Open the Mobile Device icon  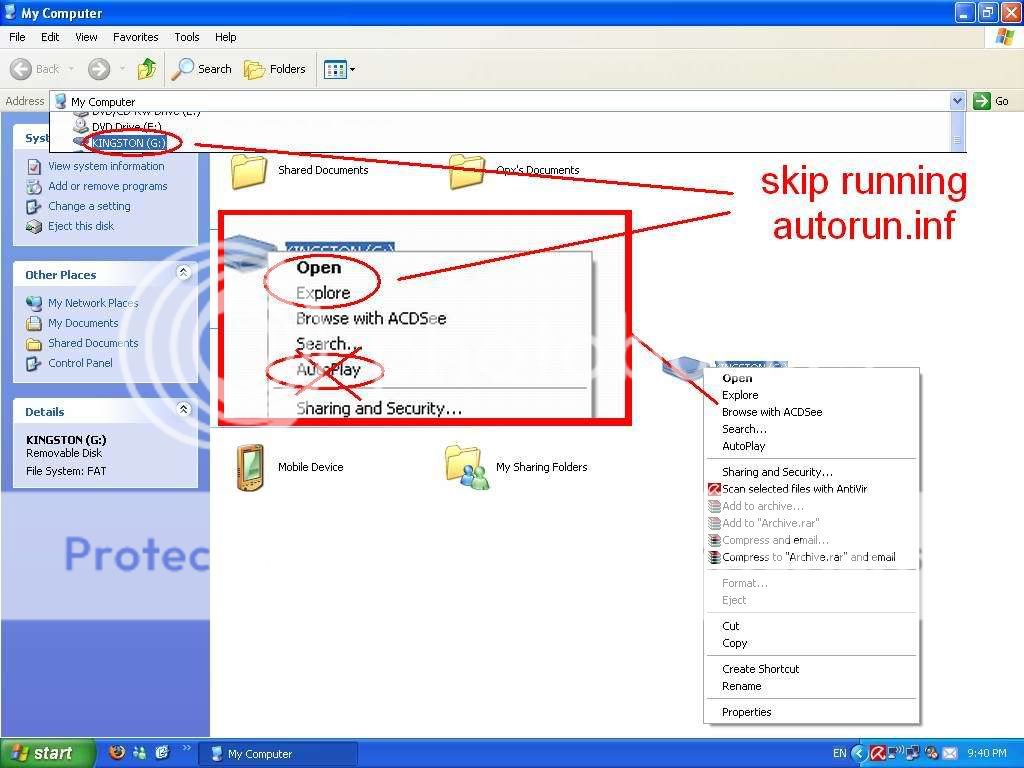[250, 467]
